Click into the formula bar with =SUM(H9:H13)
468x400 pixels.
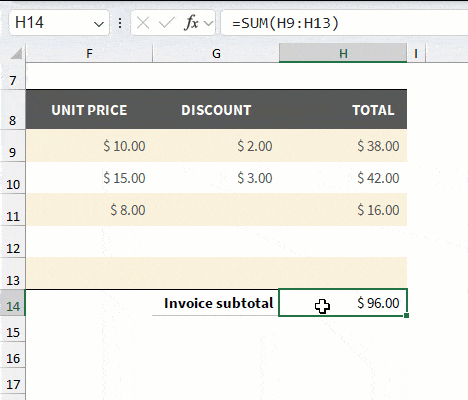click(x=344, y=23)
